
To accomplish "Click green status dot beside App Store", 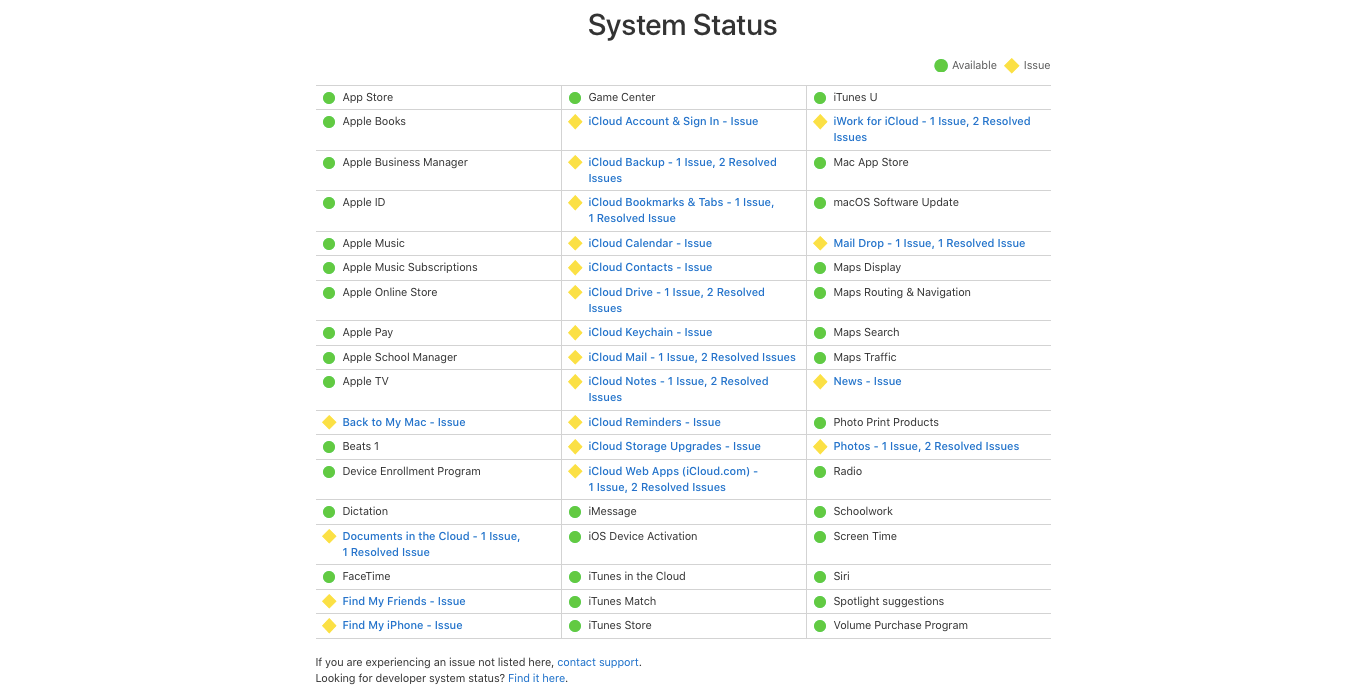I will [329, 97].
